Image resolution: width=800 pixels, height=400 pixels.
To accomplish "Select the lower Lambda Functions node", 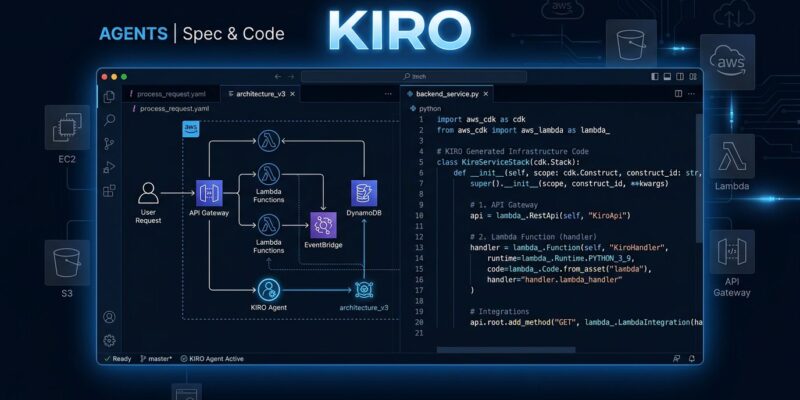I will tap(269, 225).
